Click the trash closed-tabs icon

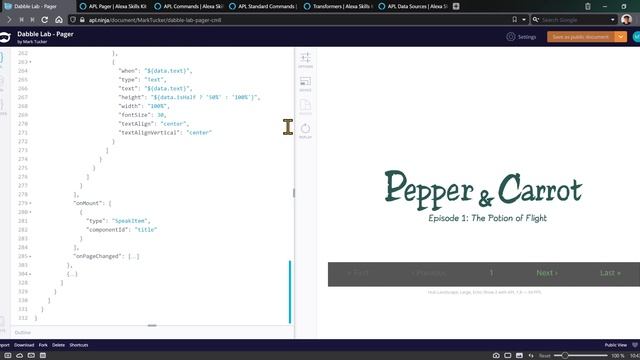tap(587, 6)
